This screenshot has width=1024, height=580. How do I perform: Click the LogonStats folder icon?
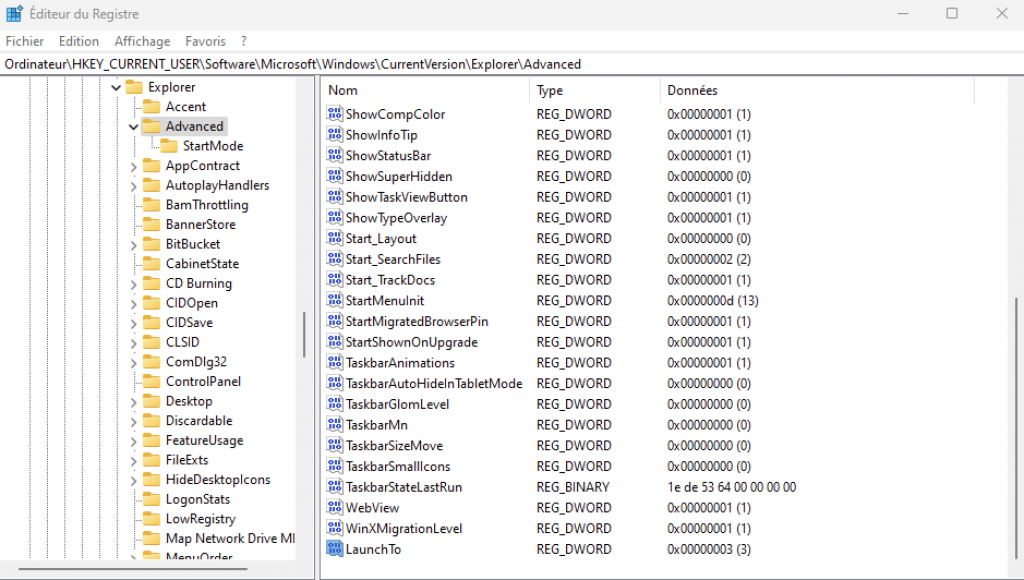point(152,499)
